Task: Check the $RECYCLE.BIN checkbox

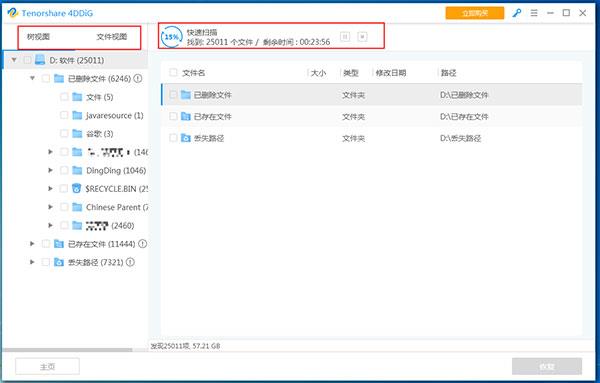Action: click(64, 189)
